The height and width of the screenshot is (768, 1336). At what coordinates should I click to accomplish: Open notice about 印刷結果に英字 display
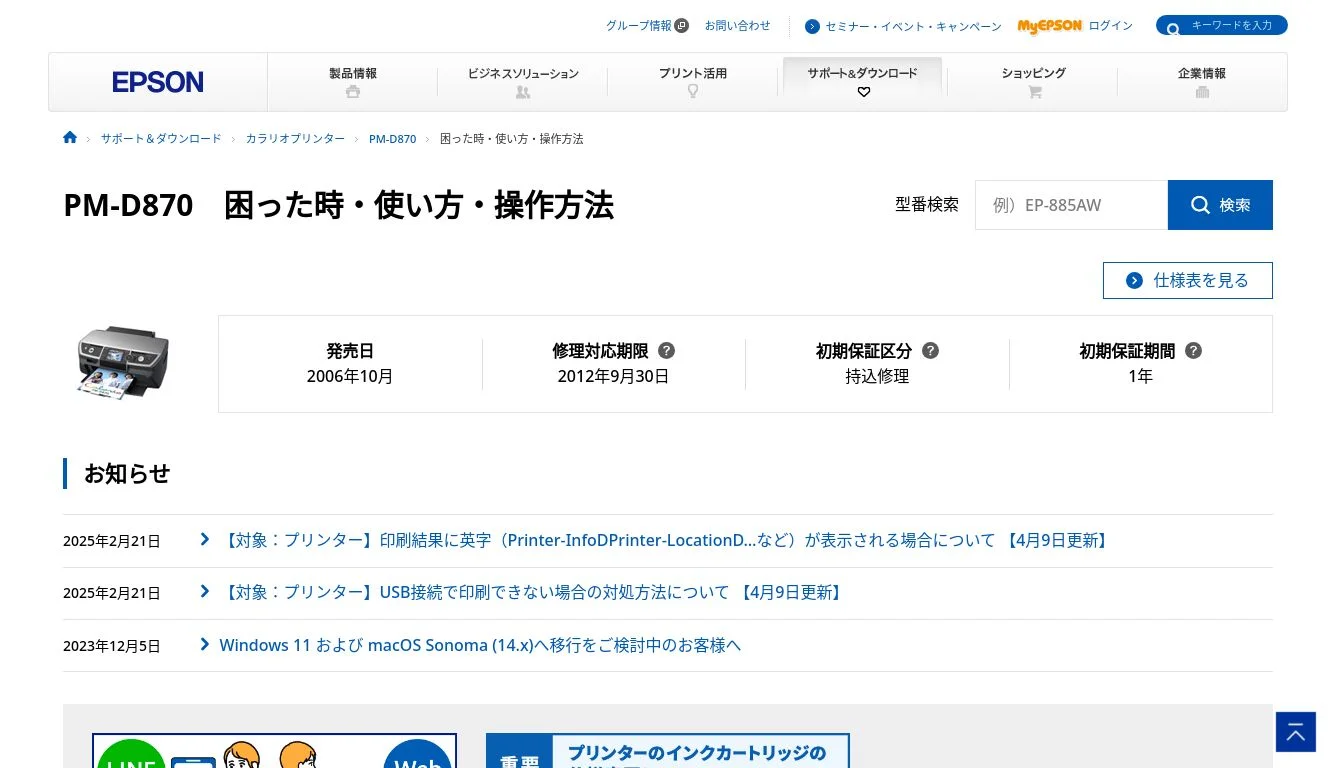[665, 540]
